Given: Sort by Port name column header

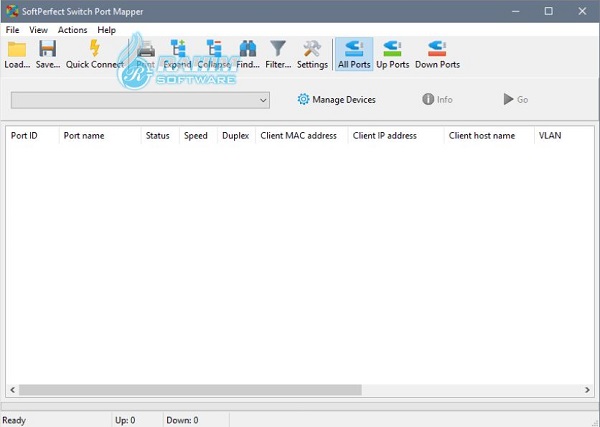Looking at the screenshot, I should [100, 135].
